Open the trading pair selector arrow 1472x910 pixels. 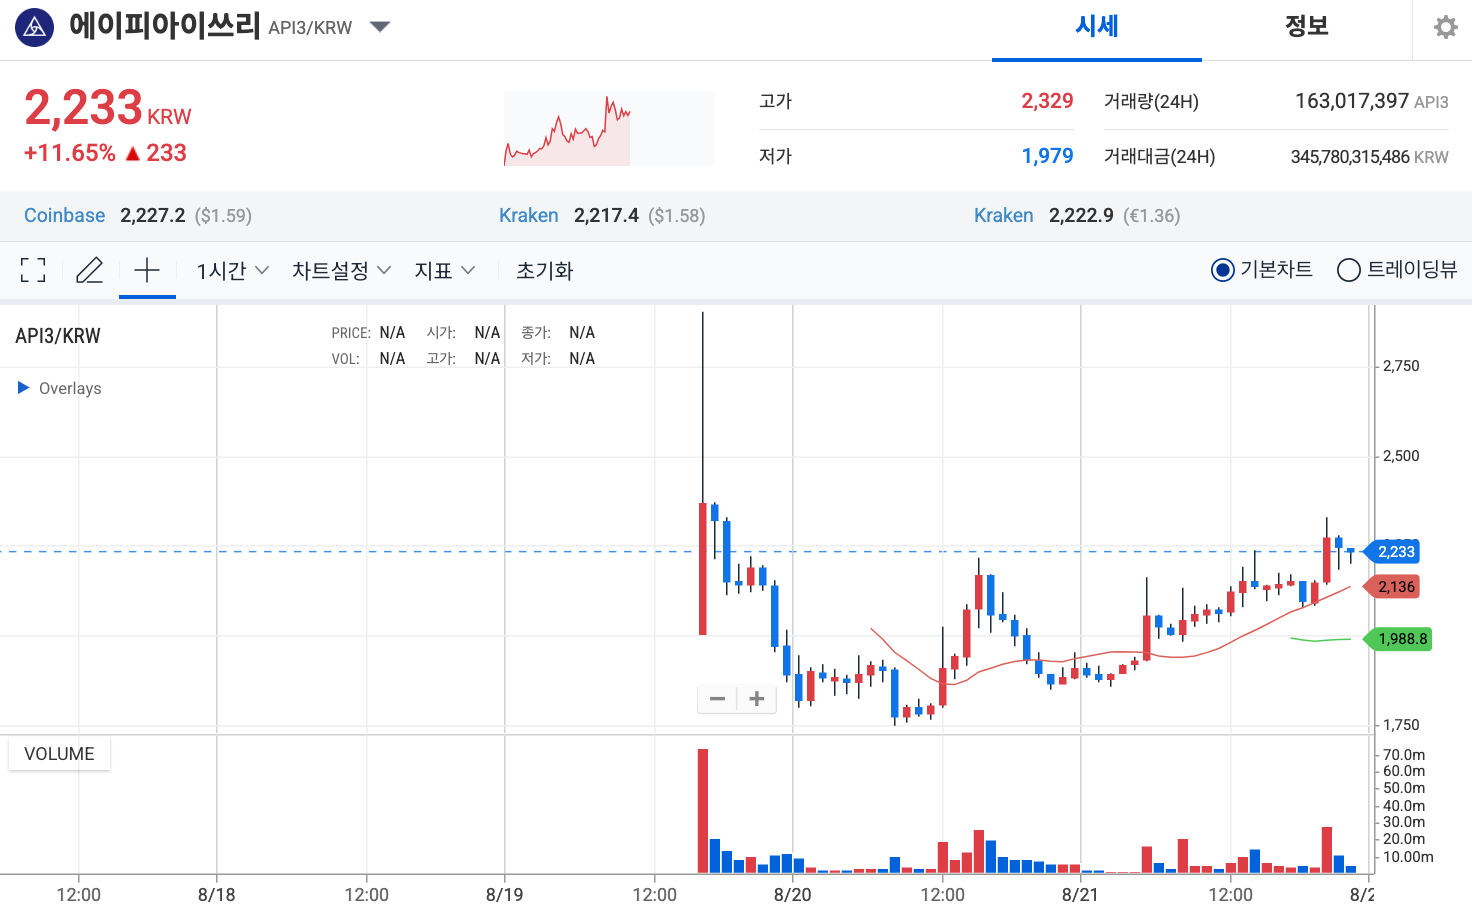pos(379,28)
